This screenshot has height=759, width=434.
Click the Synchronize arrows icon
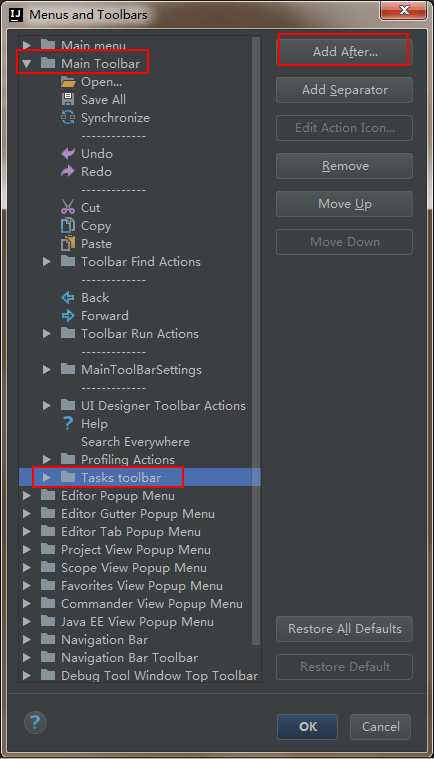(x=68, y=118)
